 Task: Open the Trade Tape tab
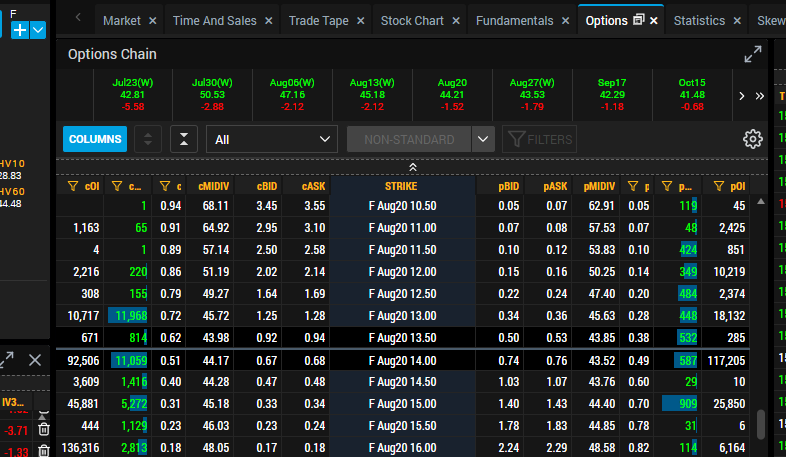pyautogui.click(x=319, y=21)
